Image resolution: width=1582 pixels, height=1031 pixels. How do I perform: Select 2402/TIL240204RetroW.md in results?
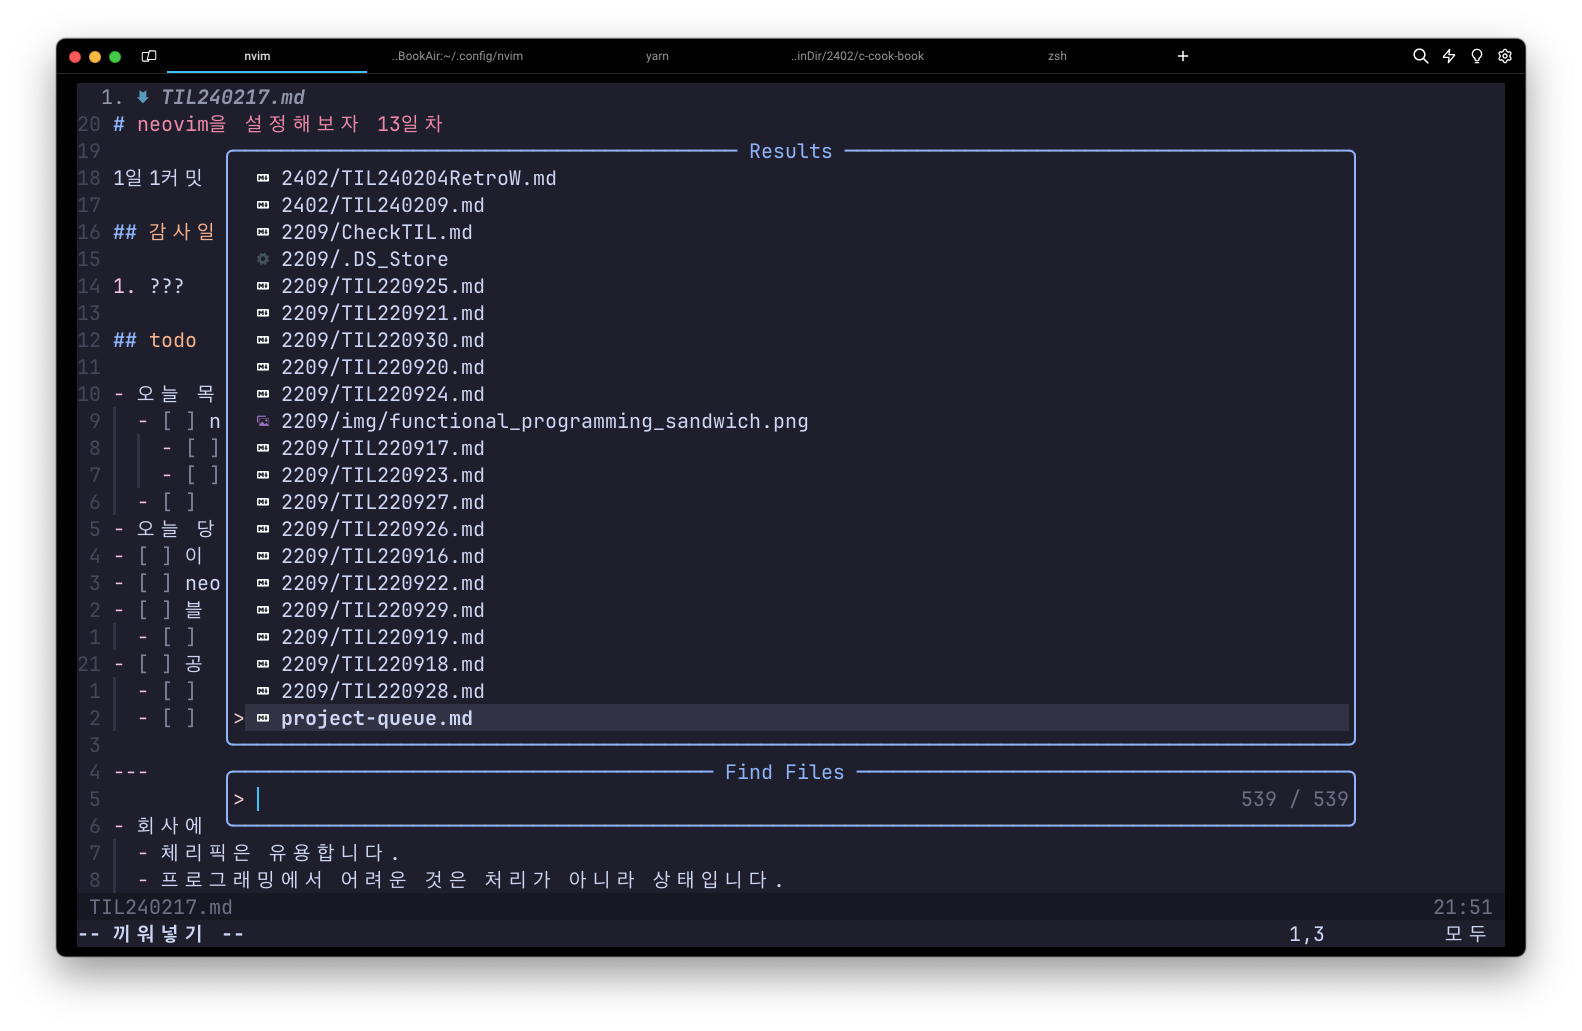pos(418,178)
